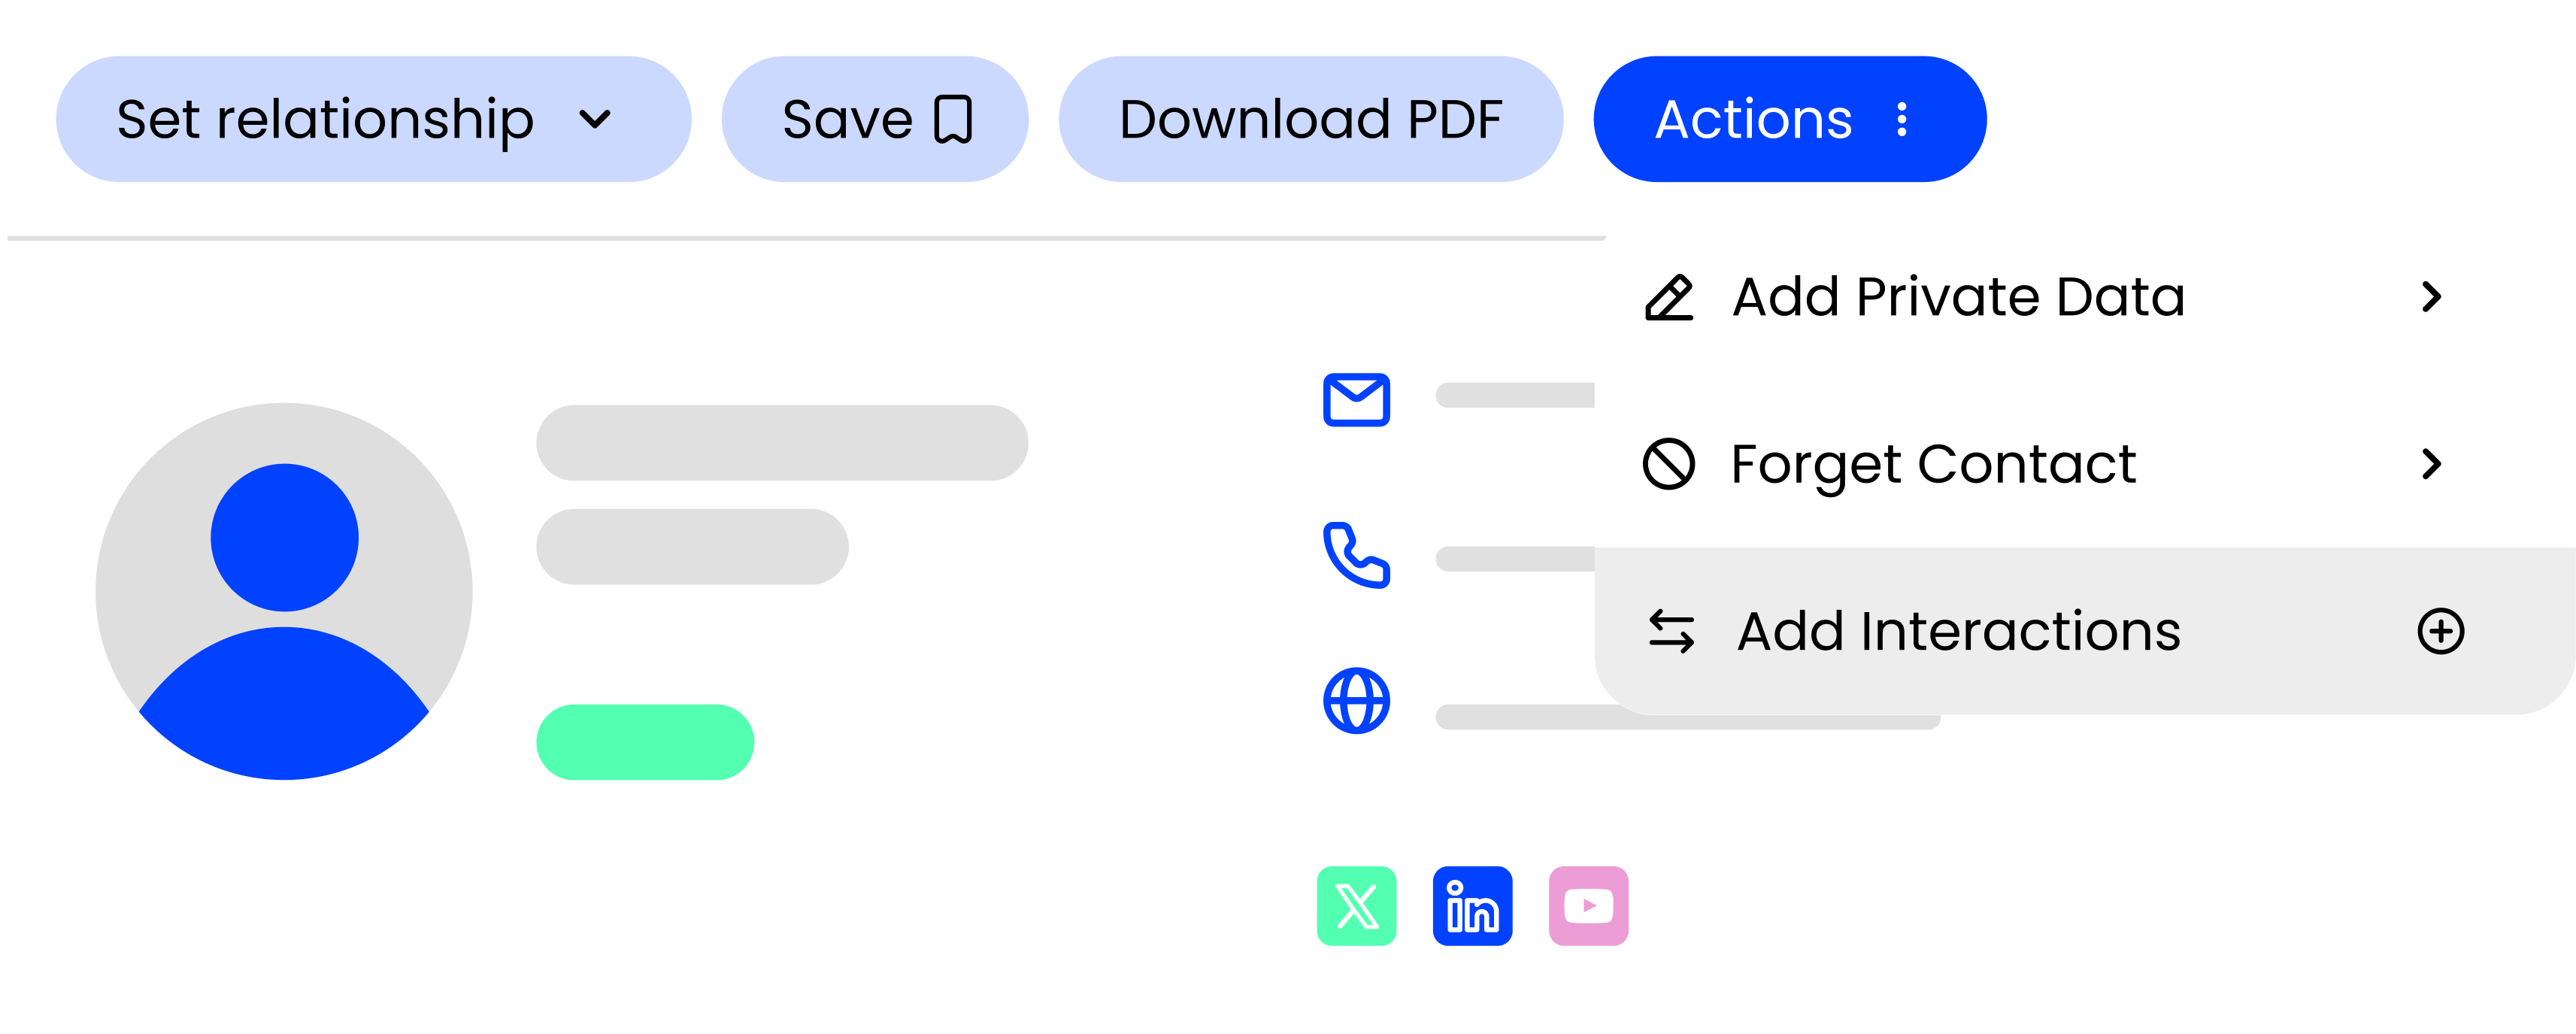Open the X (Twitter) social icon
This screenshot has width=2576, height=1034.
click(1356, 906)
